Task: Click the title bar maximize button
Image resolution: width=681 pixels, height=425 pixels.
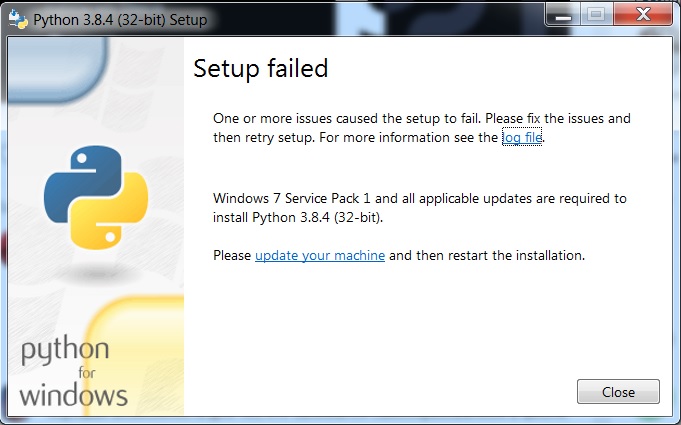Action: tap(596, 15)
